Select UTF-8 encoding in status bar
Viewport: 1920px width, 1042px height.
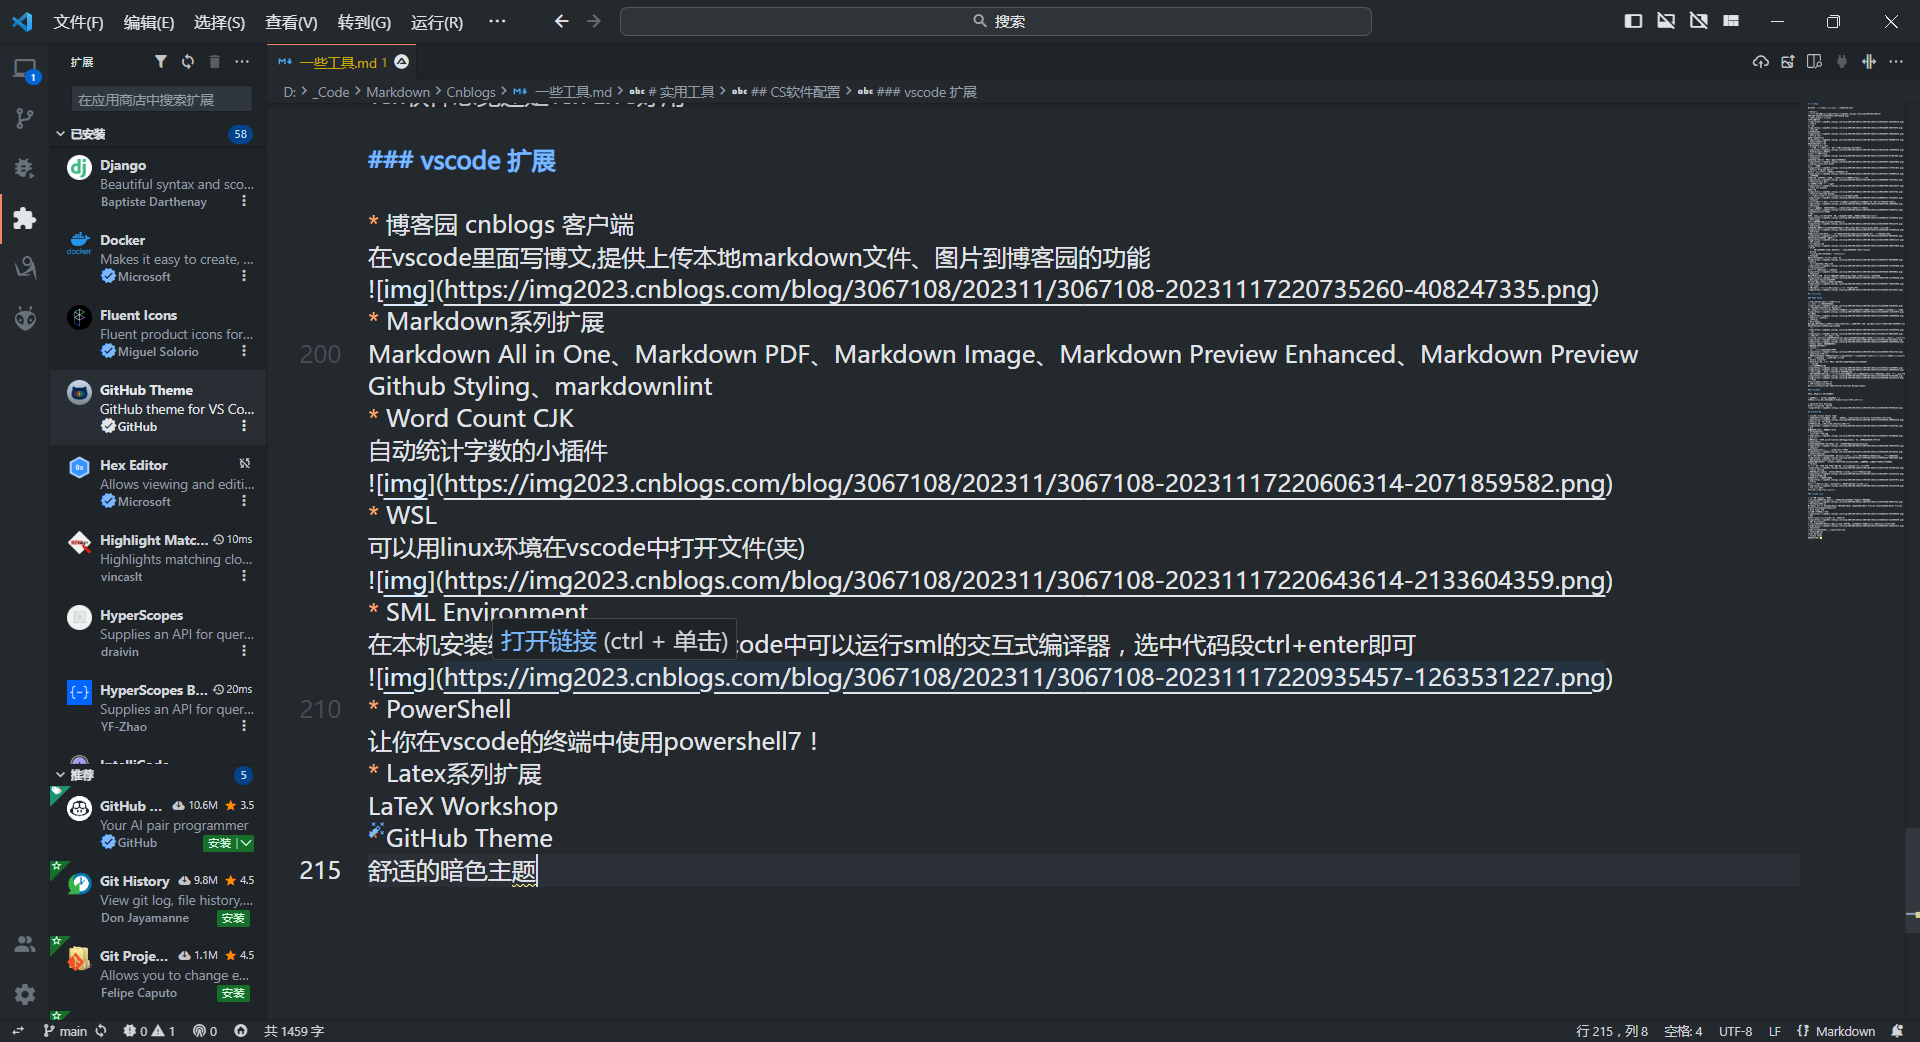[x=1735, y=1031]
